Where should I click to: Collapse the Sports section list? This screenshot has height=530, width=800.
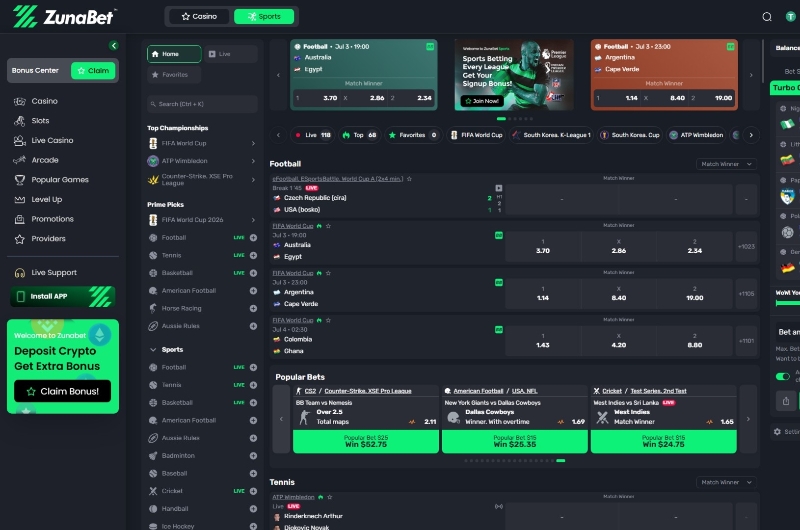[153, 350]
